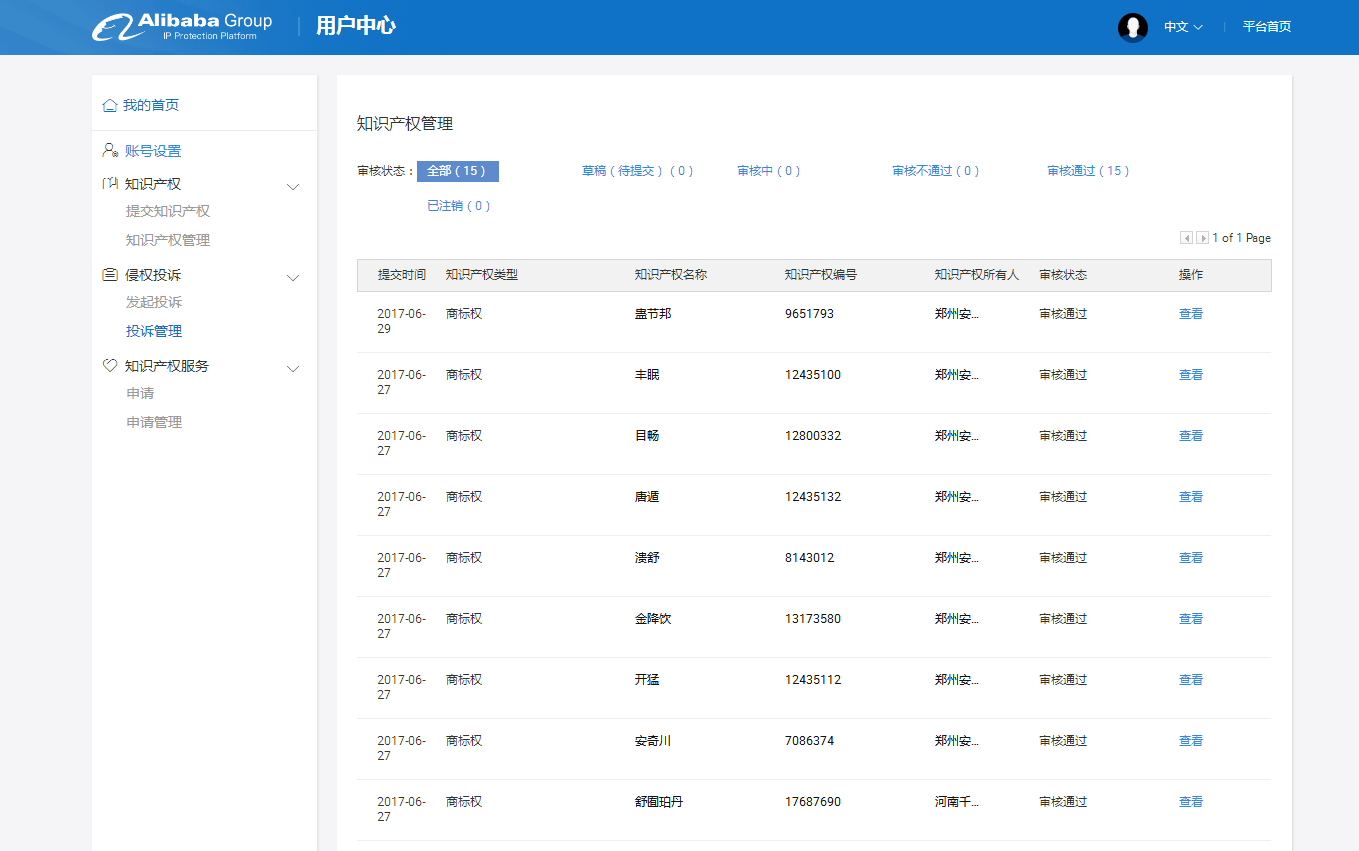Open 申请管理 in sidebar
1359x851 pixels.
(x=154, y=422)
